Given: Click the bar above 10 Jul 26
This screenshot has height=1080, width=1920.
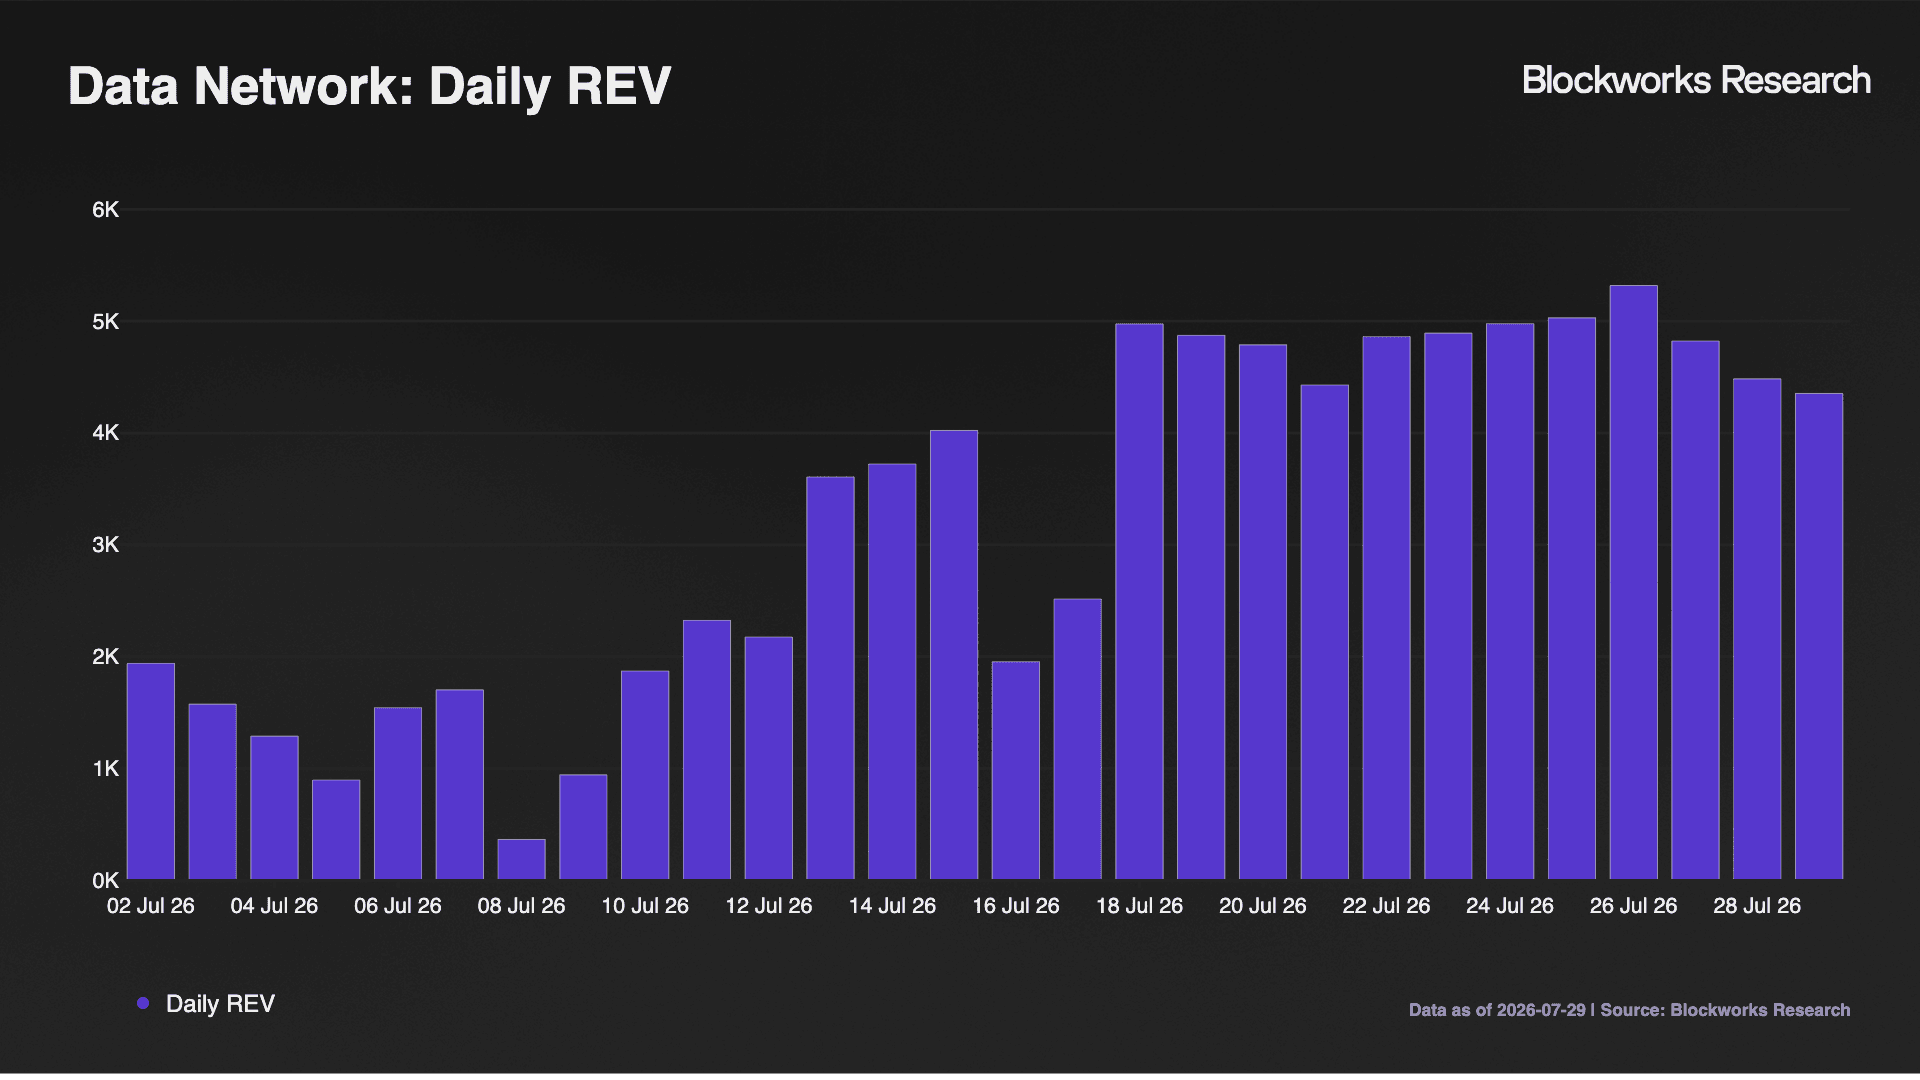Looking at the screenshot, I should [645, 776].
